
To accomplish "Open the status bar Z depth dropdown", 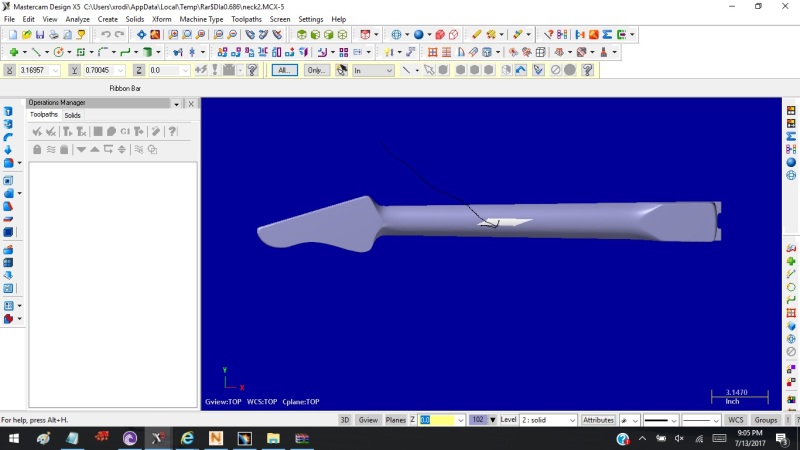I will pyautogui.click(x=460, y=420).
